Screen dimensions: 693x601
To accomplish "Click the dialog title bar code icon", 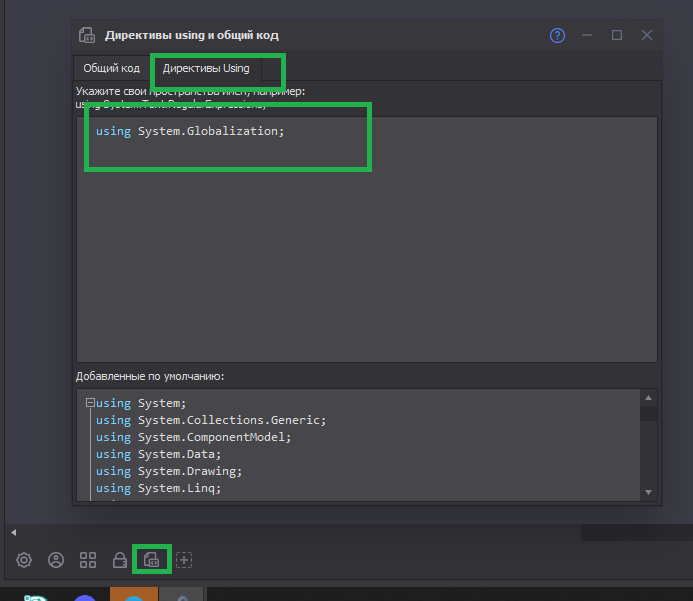I will coord(87,35).
